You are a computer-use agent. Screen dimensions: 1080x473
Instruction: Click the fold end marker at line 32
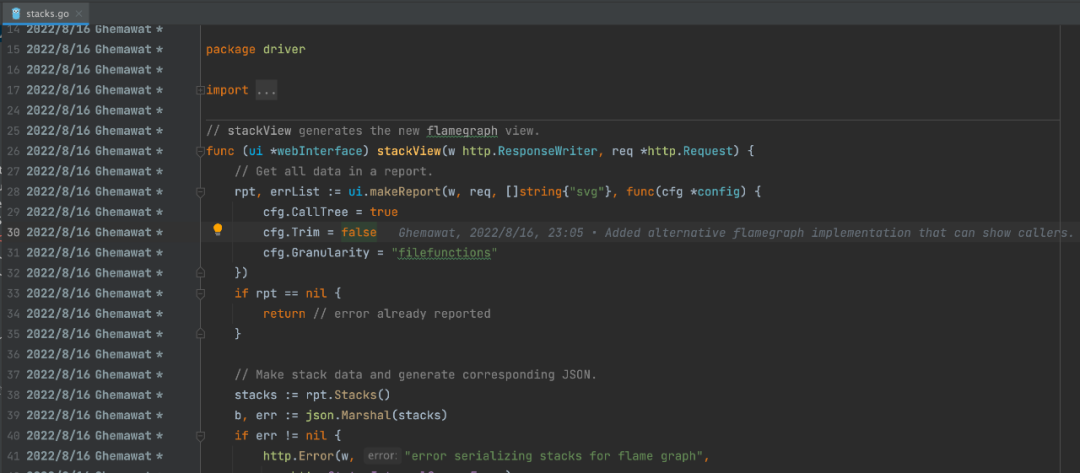[200, 273]
